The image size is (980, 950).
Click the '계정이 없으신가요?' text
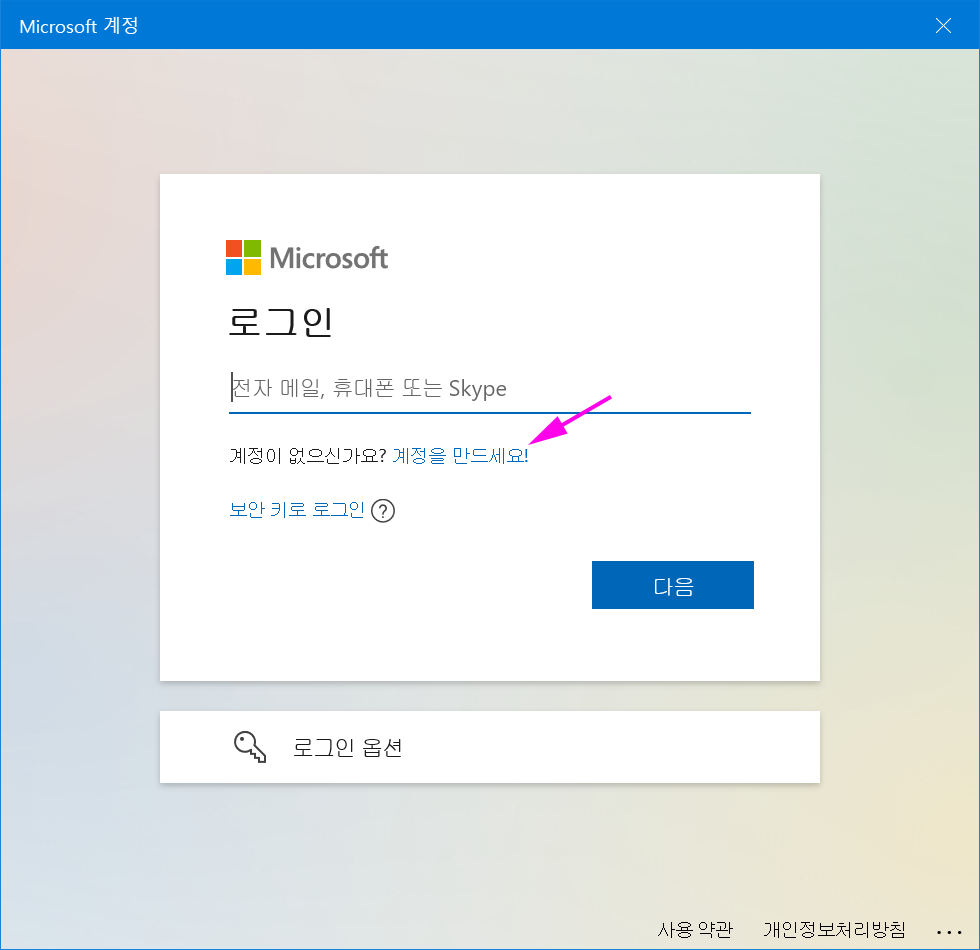point(308,456)
